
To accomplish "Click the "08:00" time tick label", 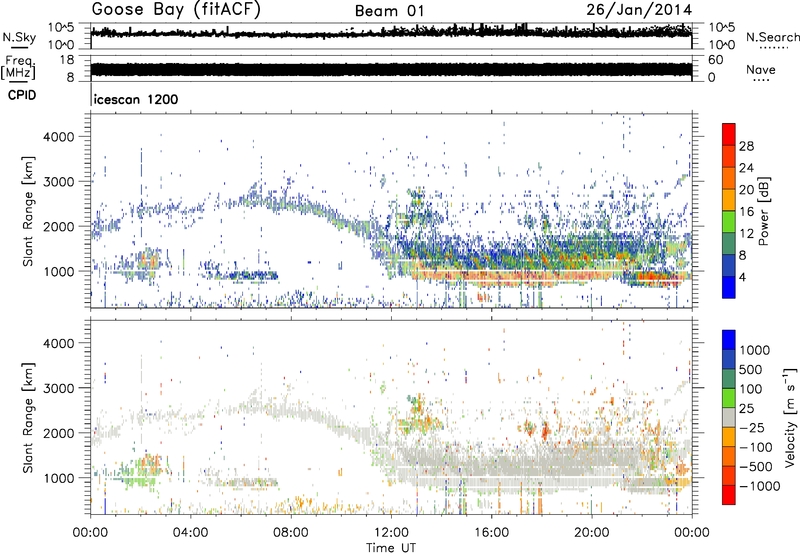I will point(291,533).
